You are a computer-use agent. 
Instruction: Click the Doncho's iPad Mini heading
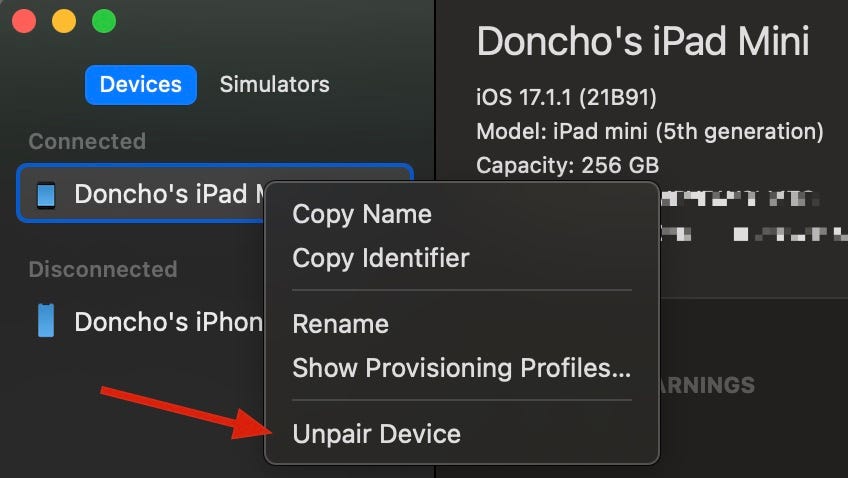coord(642,42)
